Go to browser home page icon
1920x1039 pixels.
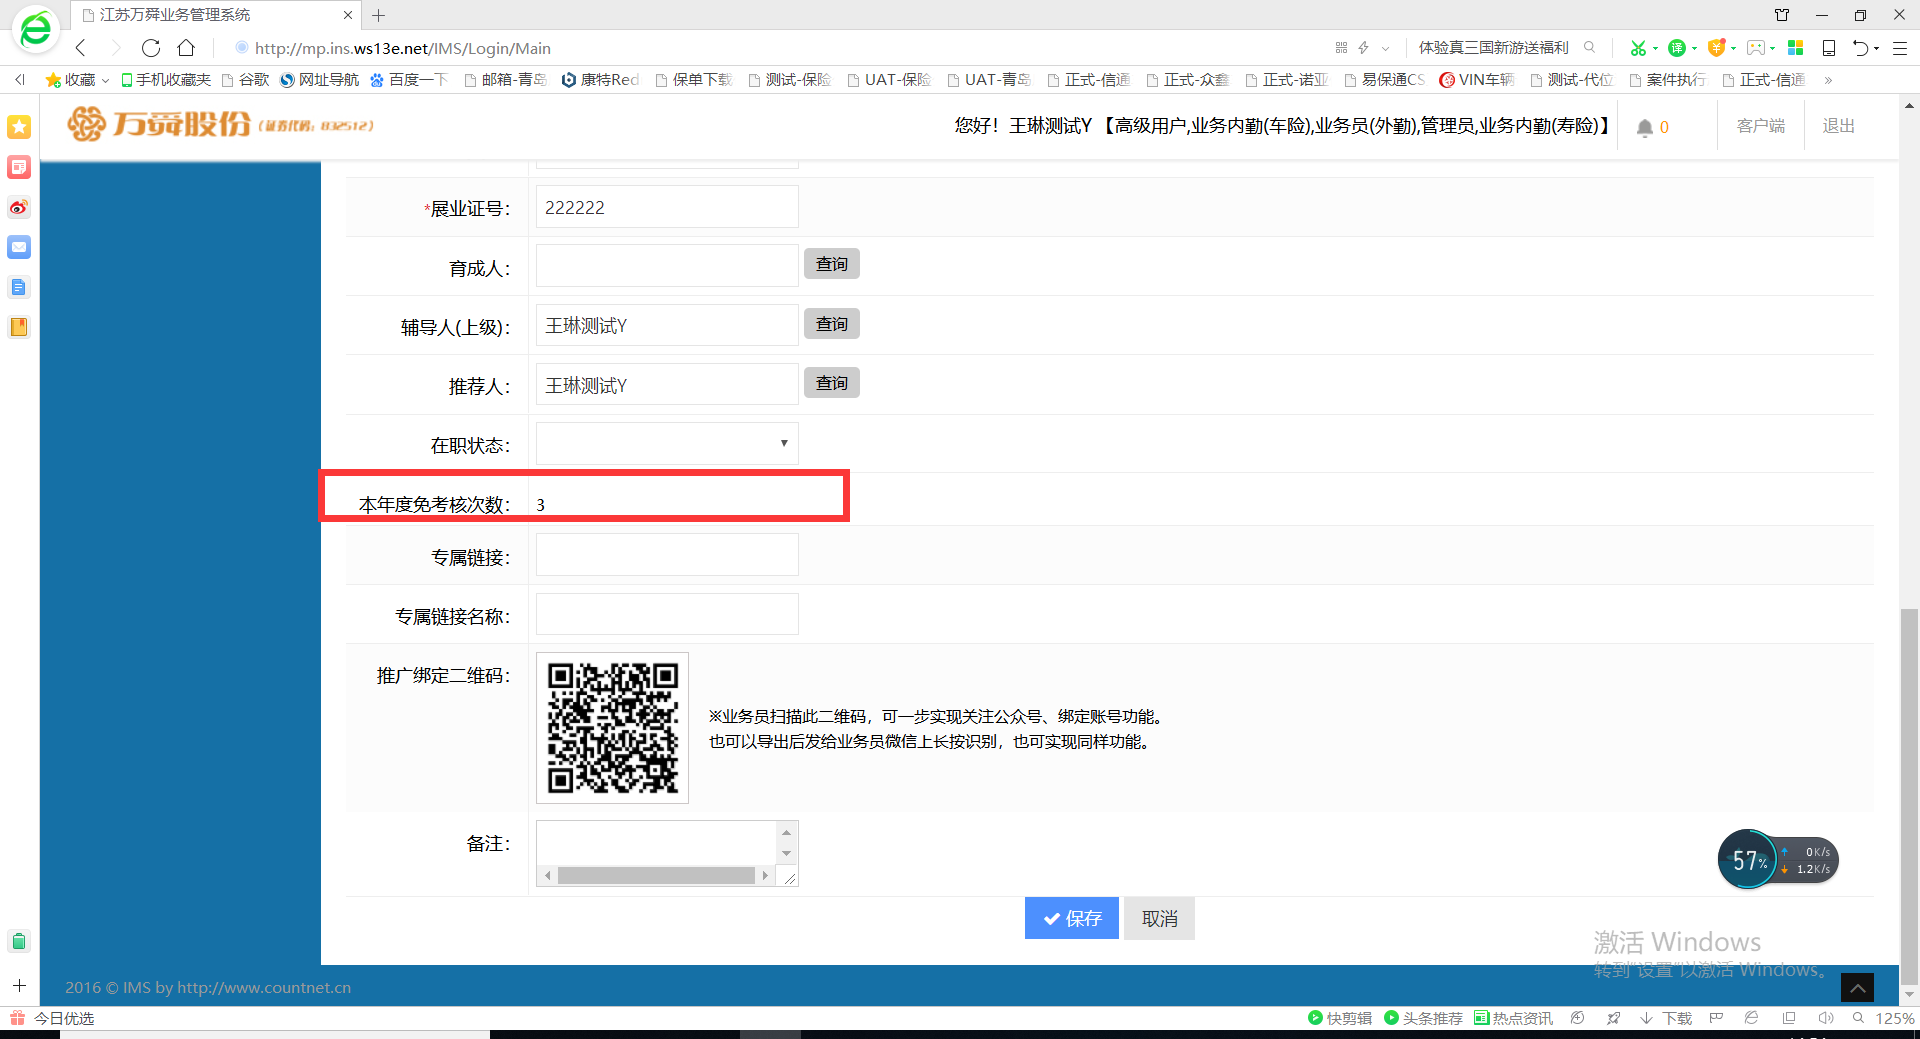coord(186,48)
